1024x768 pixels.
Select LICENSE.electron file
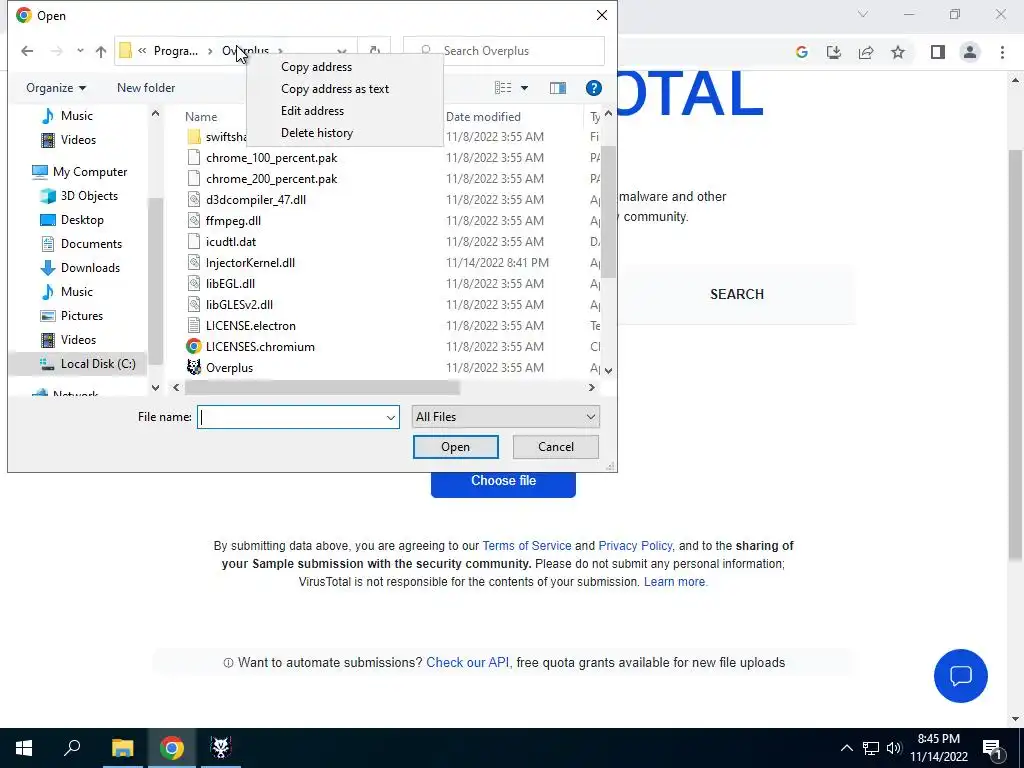250,326
